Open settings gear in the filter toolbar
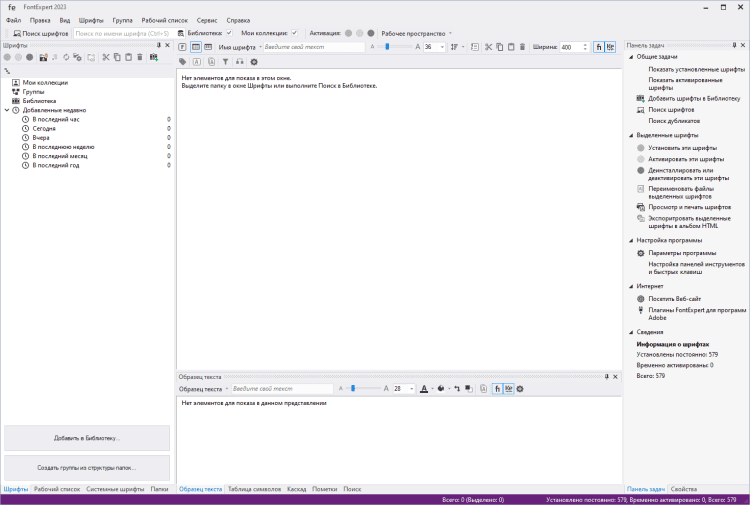750x505 pixels. click(254, 62)
